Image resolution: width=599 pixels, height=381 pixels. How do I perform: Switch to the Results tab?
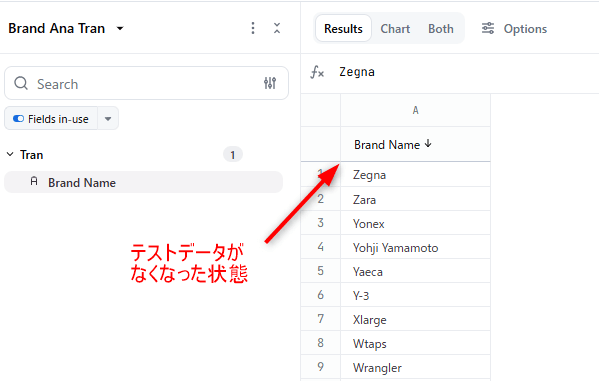pyautogui.click(x=343, y=29)
